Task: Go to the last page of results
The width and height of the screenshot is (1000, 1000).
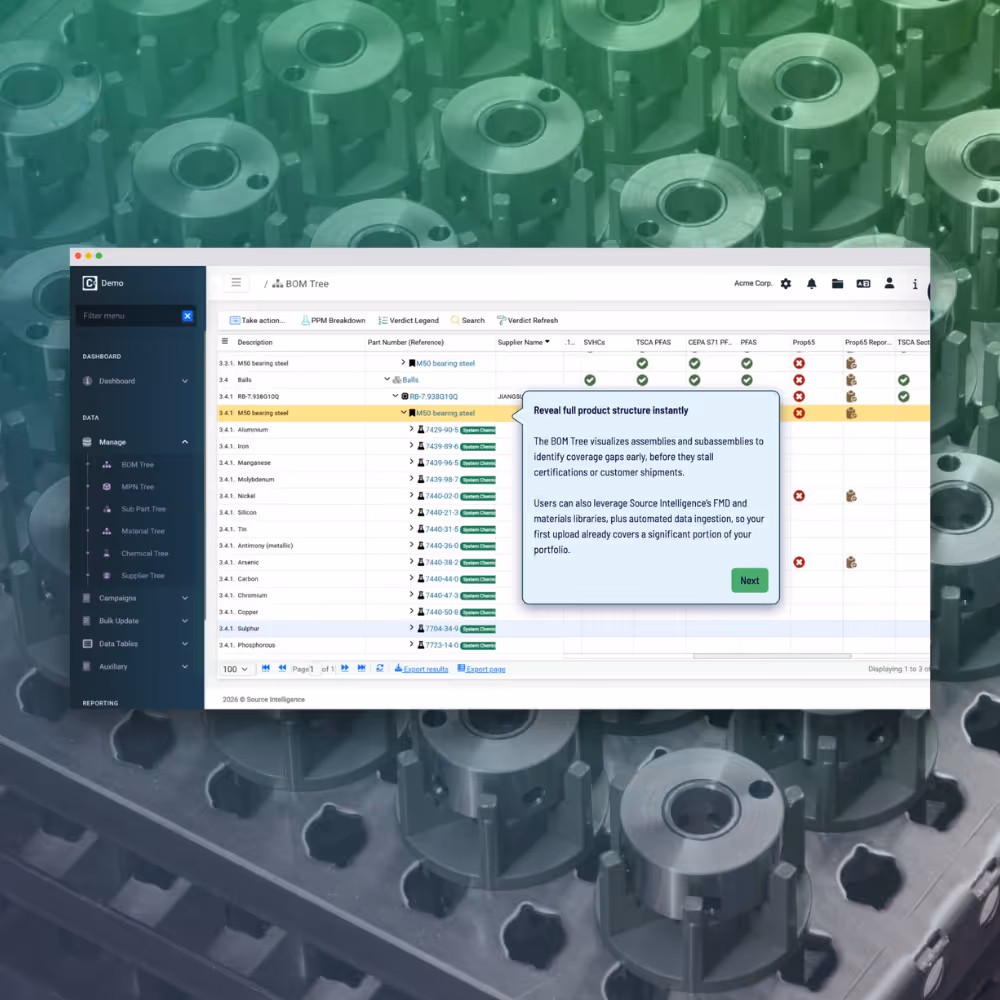Action: point(362,668)
